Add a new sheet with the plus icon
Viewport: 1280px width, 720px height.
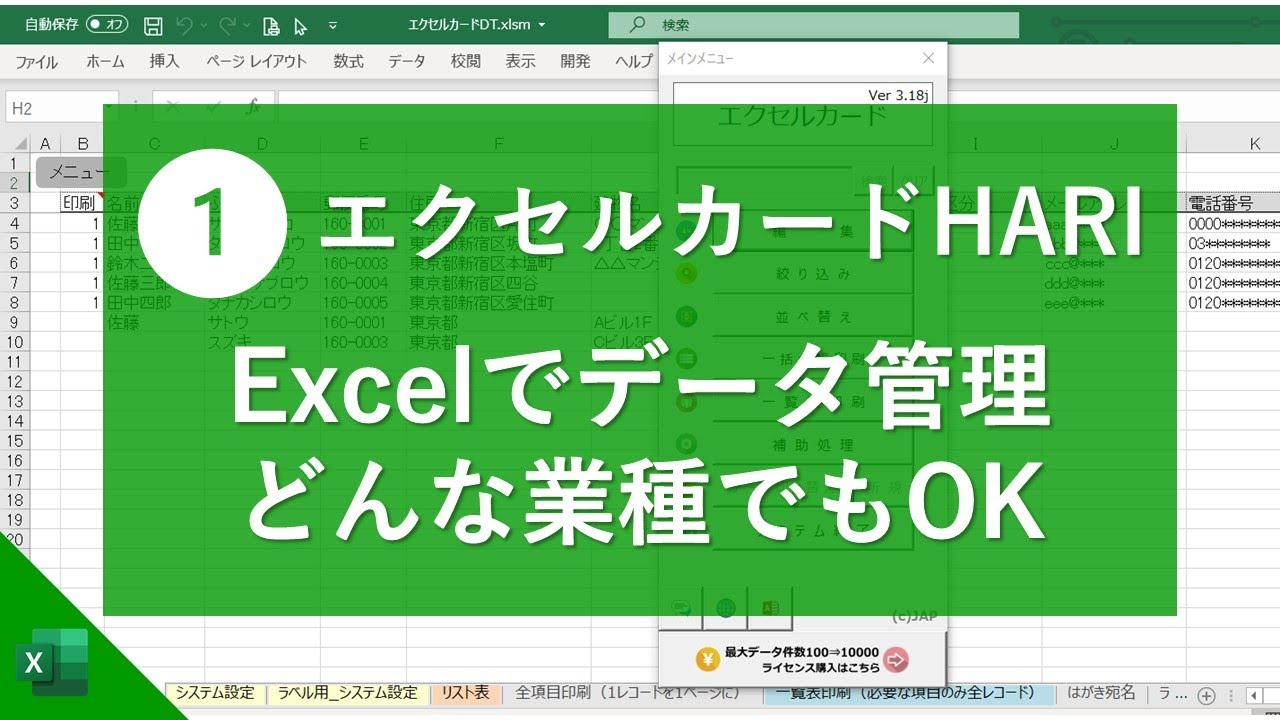(1206, 695)
